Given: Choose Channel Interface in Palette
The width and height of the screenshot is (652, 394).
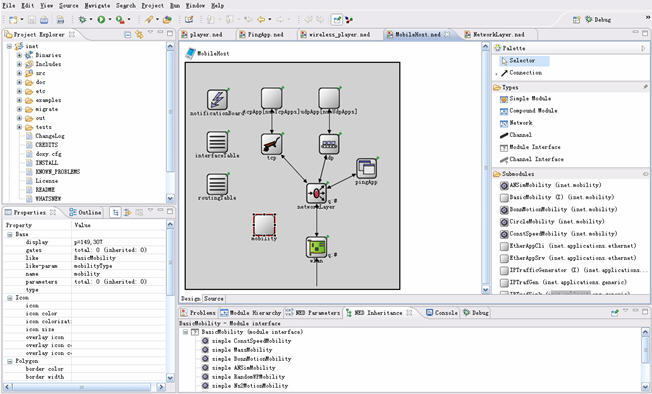Looking at the screenshot, I should (x=532, y=159).
